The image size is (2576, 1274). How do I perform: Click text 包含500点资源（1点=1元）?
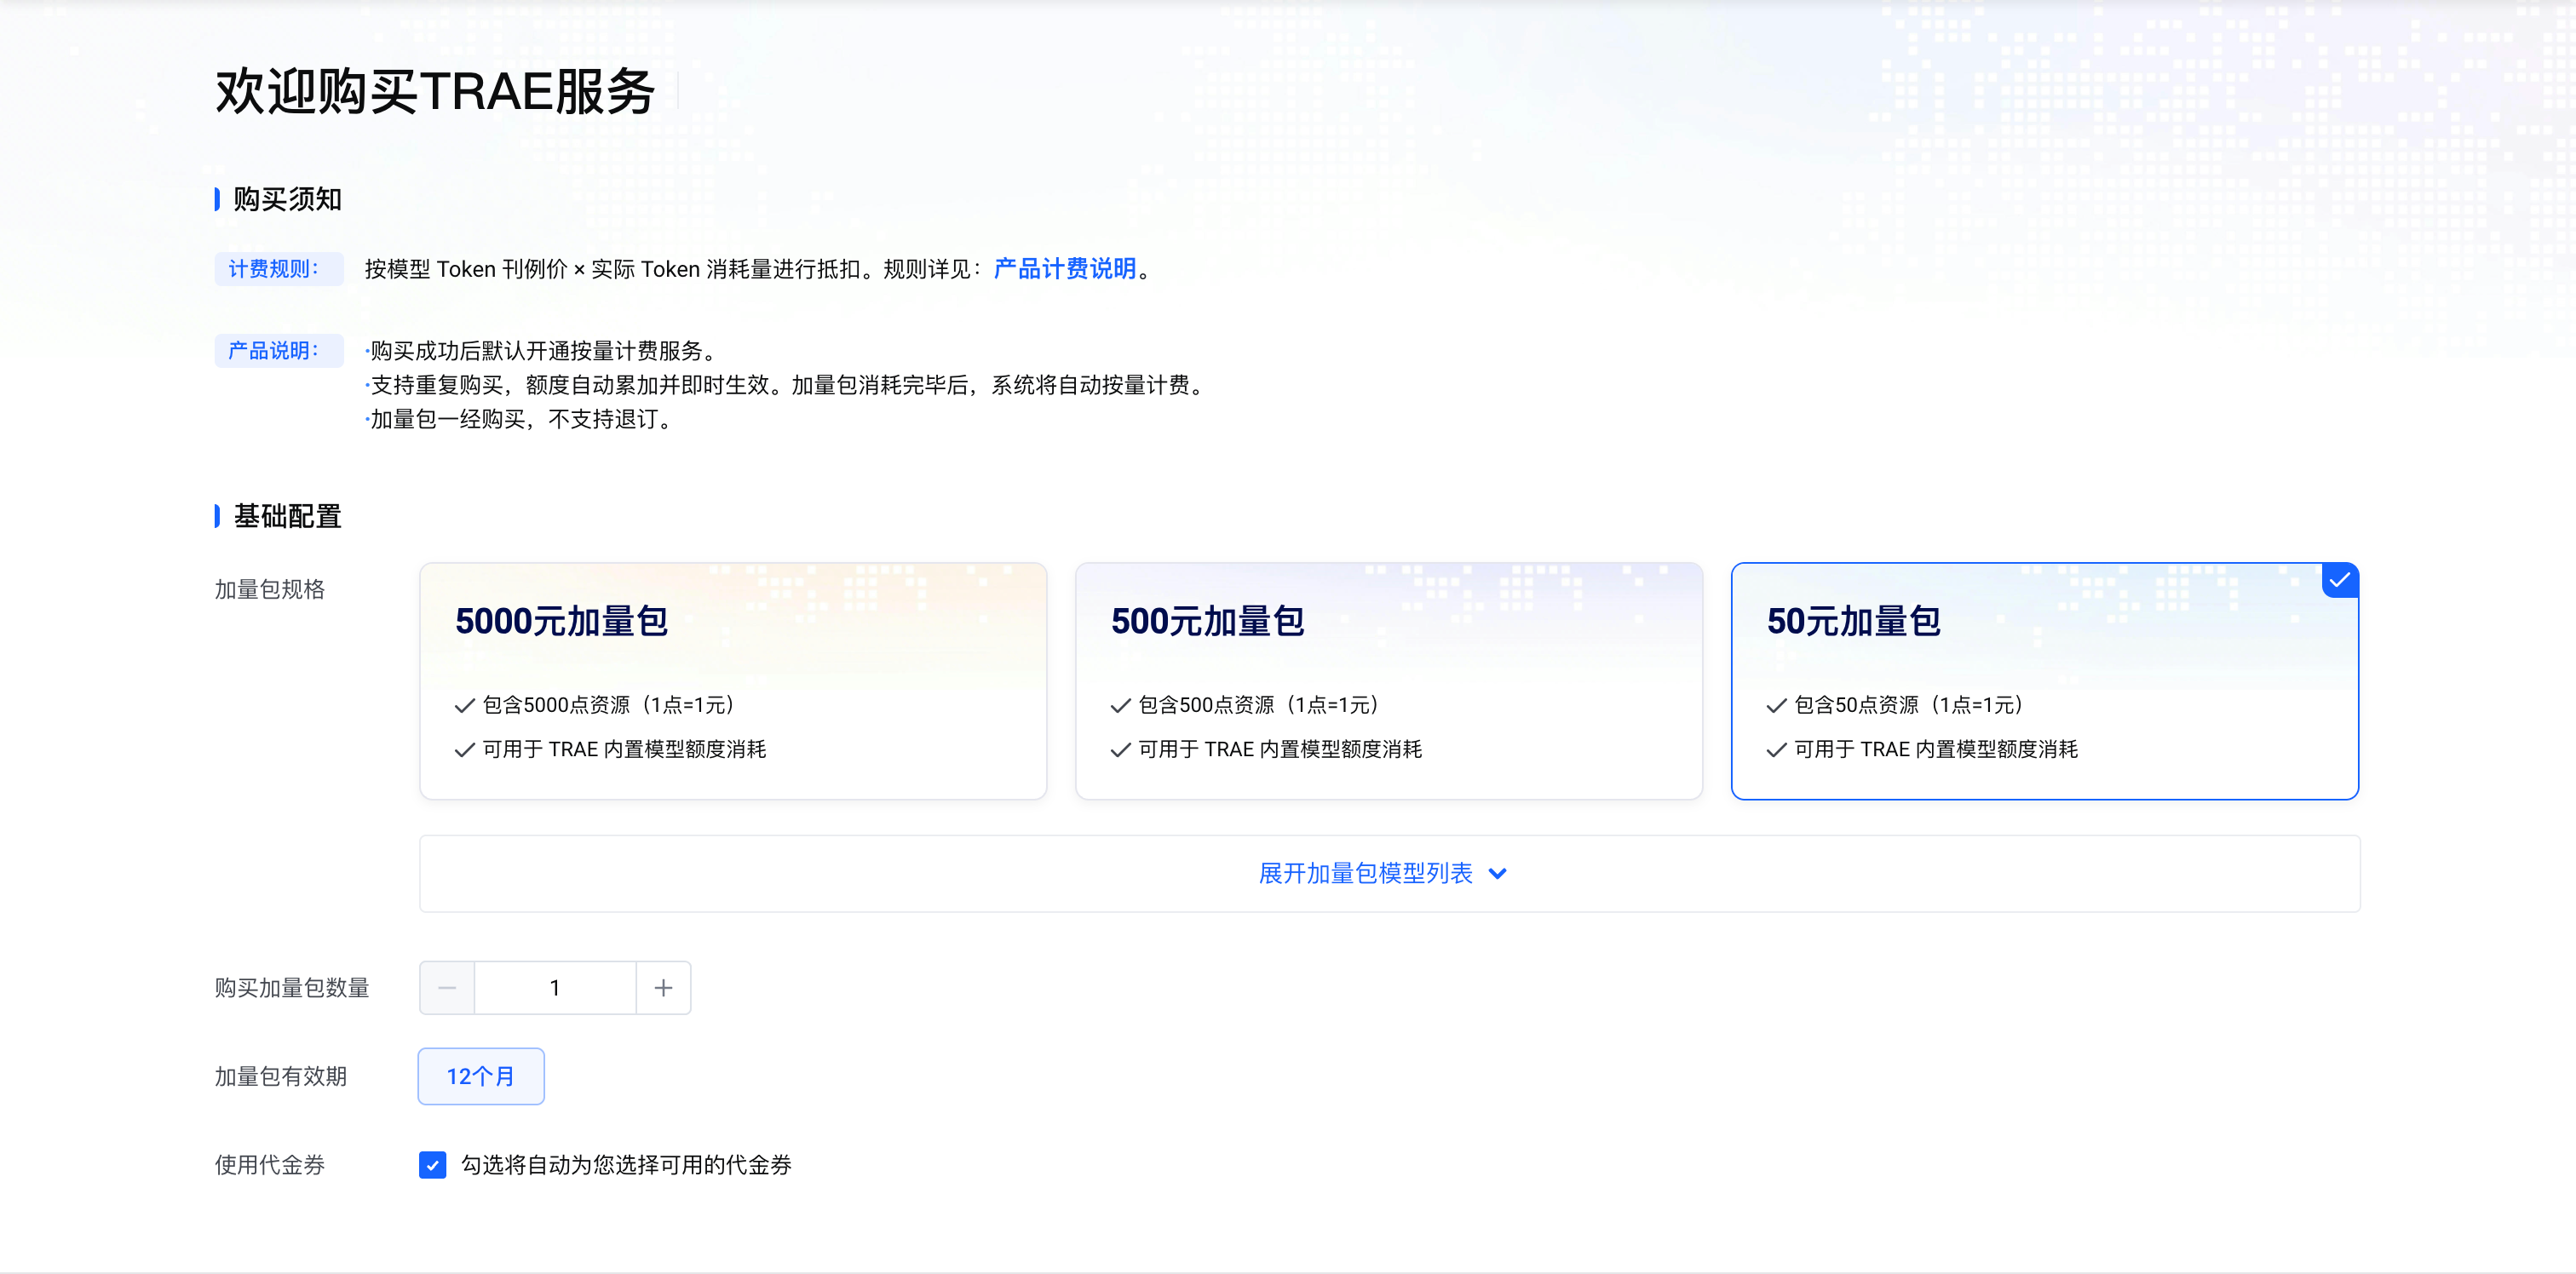1259,705
